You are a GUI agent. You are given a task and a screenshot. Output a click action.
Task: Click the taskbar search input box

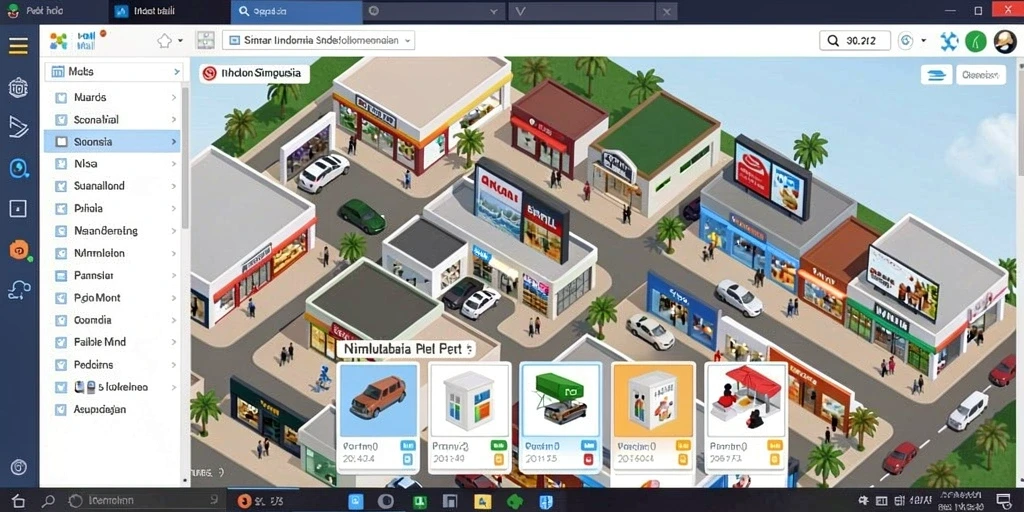[143, 501]
